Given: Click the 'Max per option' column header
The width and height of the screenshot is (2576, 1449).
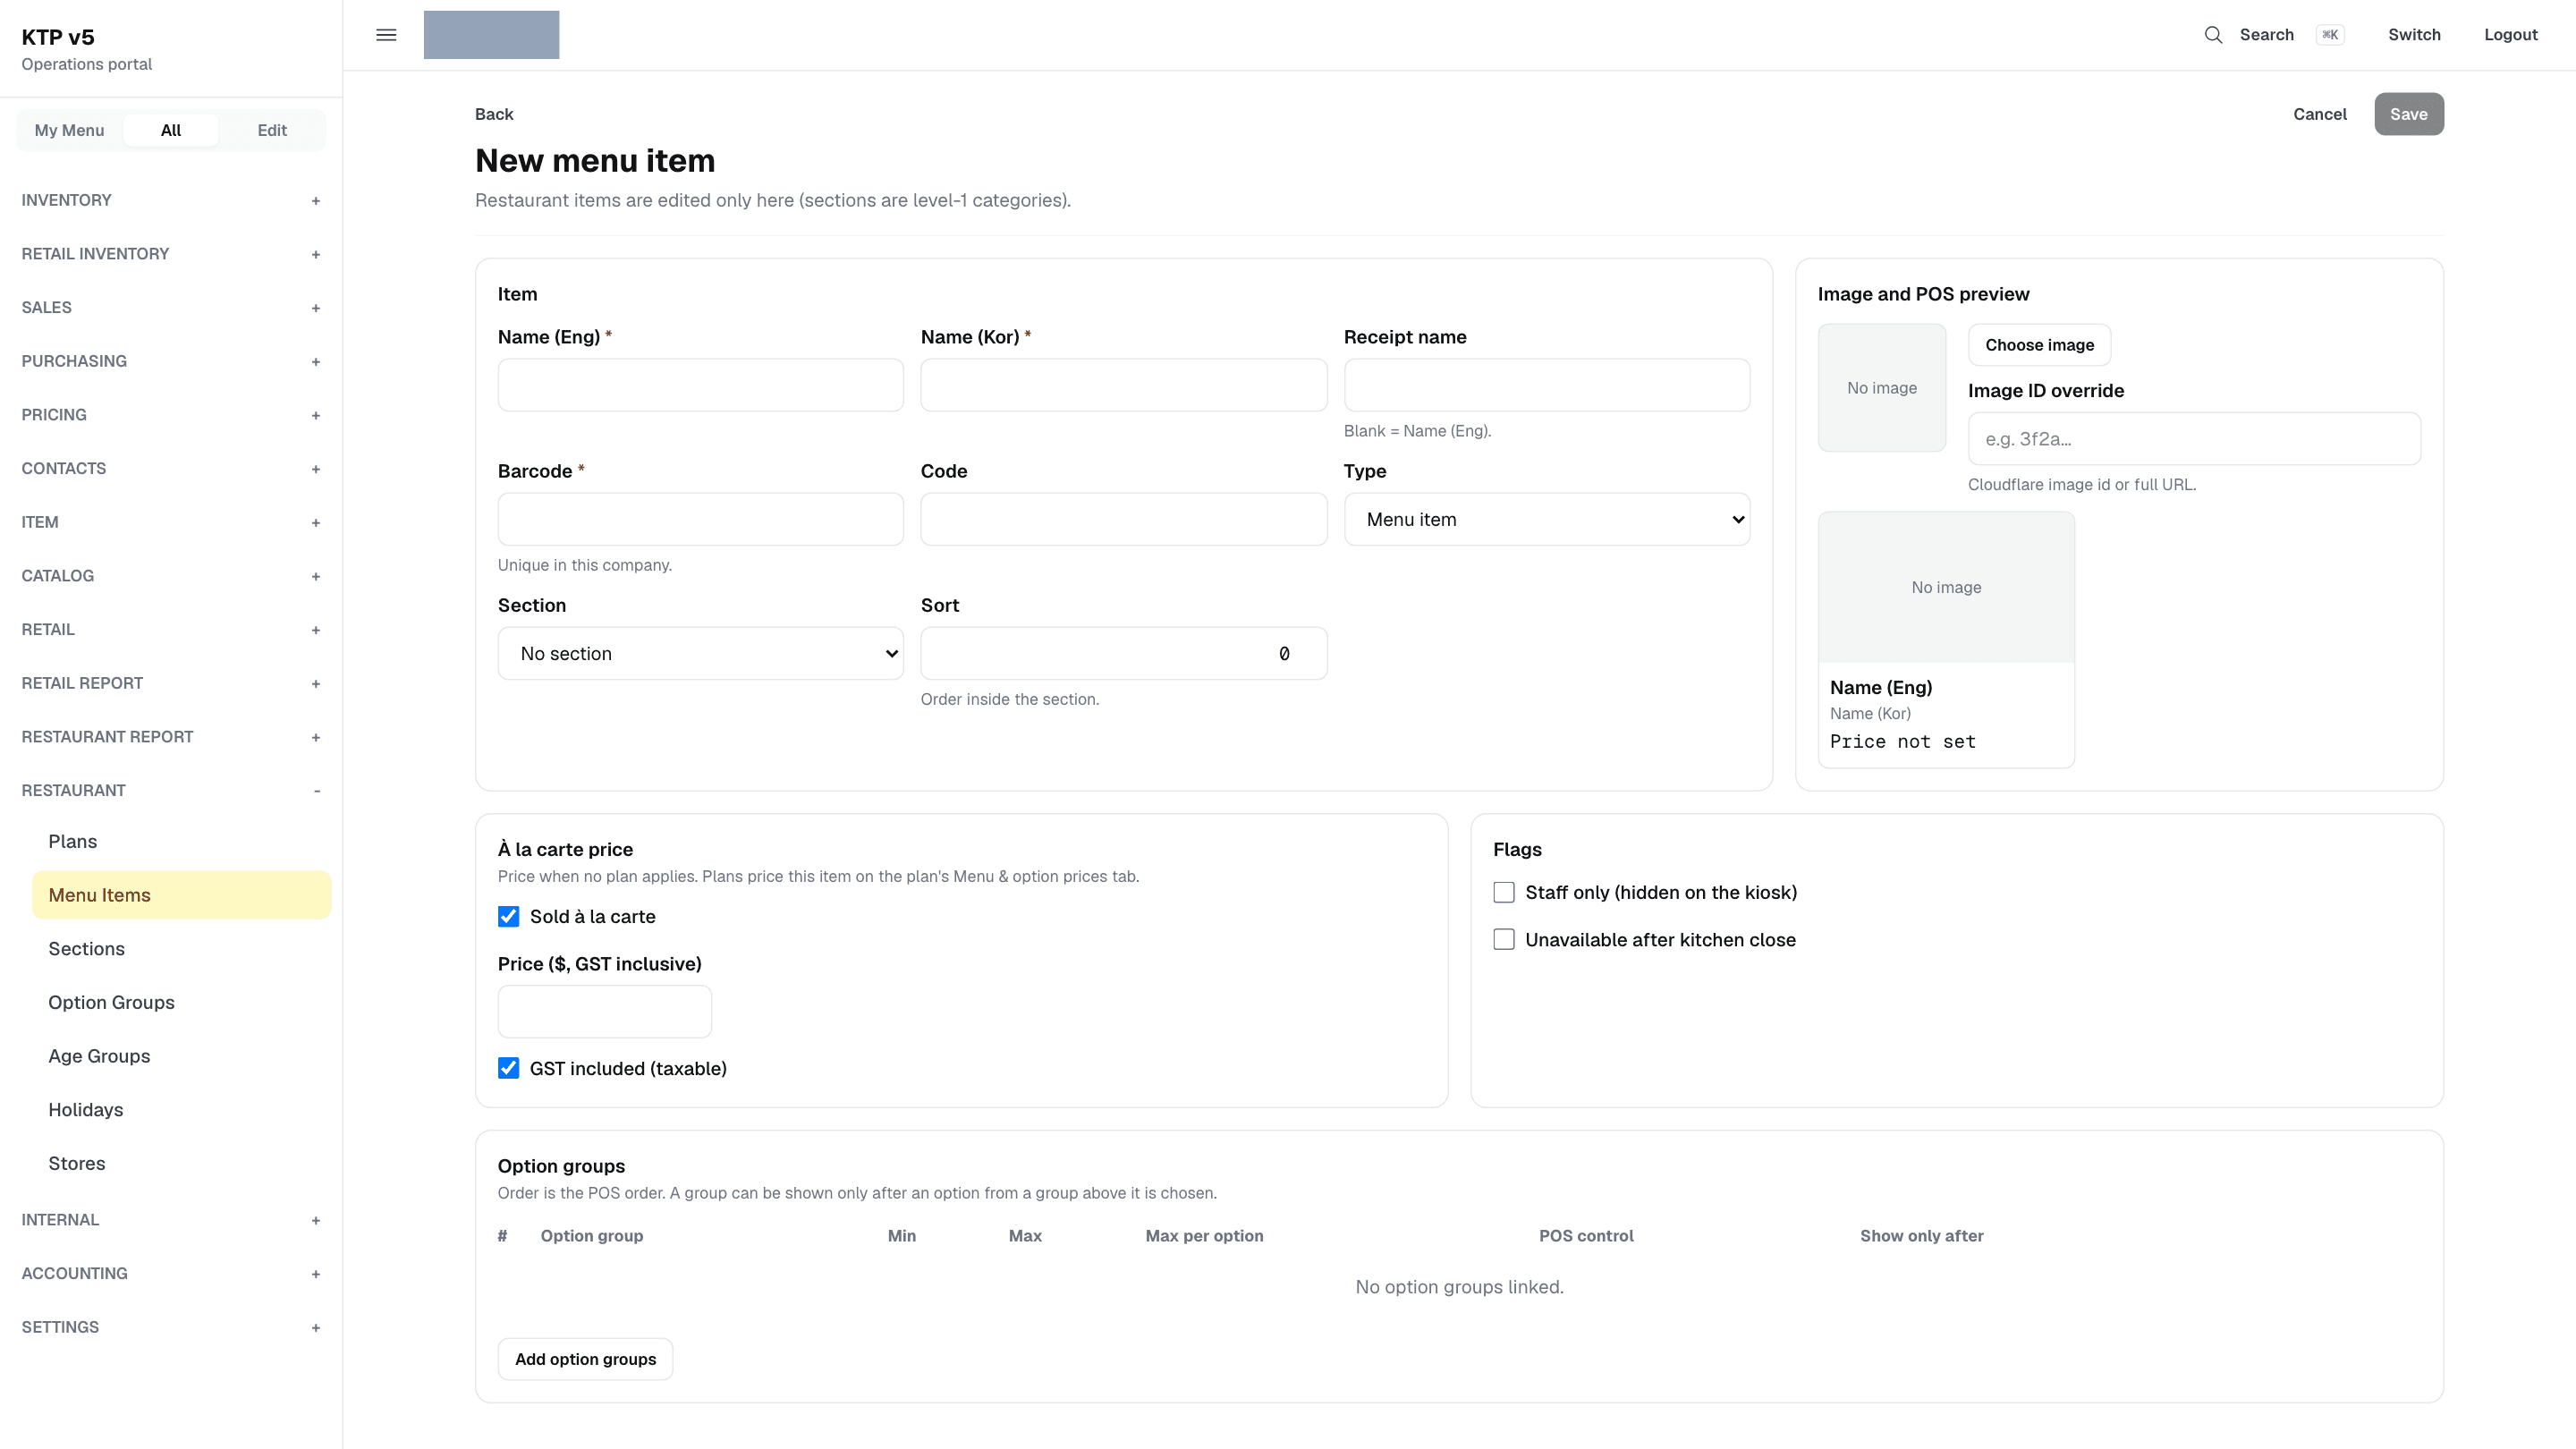Looking at the screenshot, I should [x=1204, y=1236].
